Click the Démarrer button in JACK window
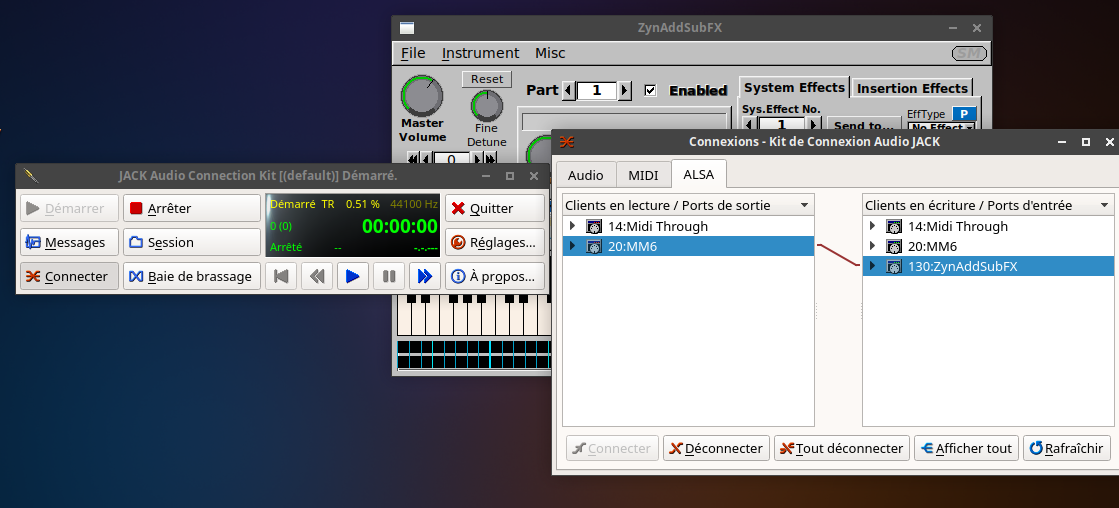 coord(69,208)
